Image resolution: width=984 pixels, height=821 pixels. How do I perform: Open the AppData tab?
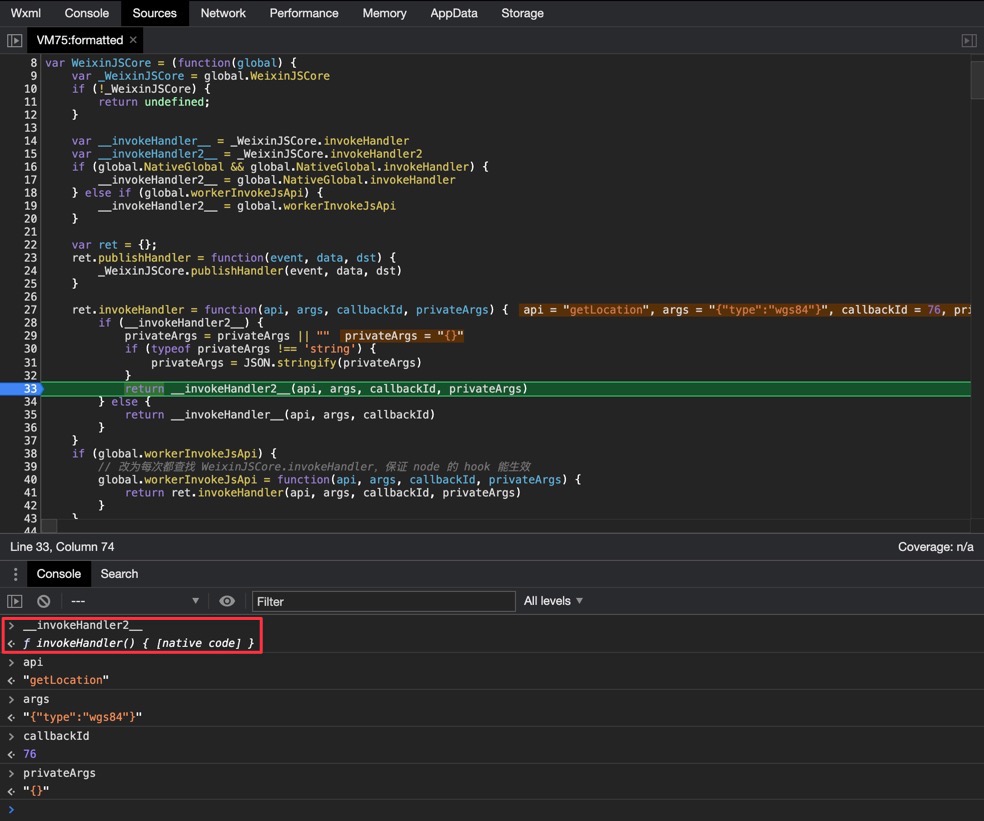tap(453, 13)
